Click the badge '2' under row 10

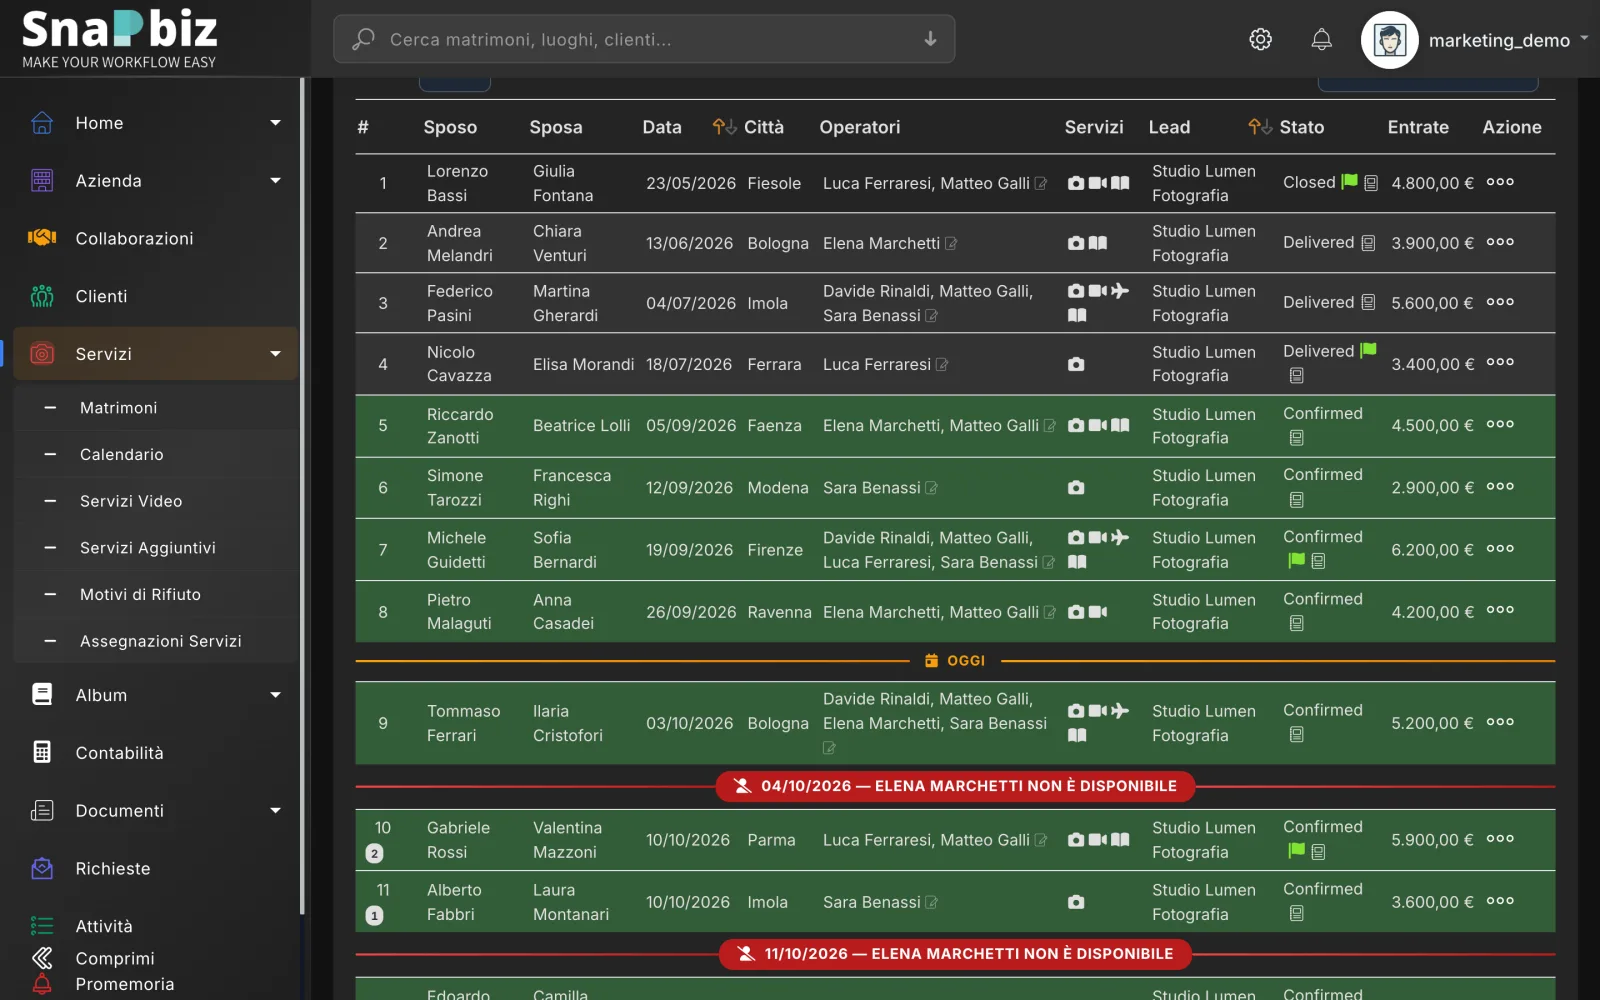pos(375,853)
